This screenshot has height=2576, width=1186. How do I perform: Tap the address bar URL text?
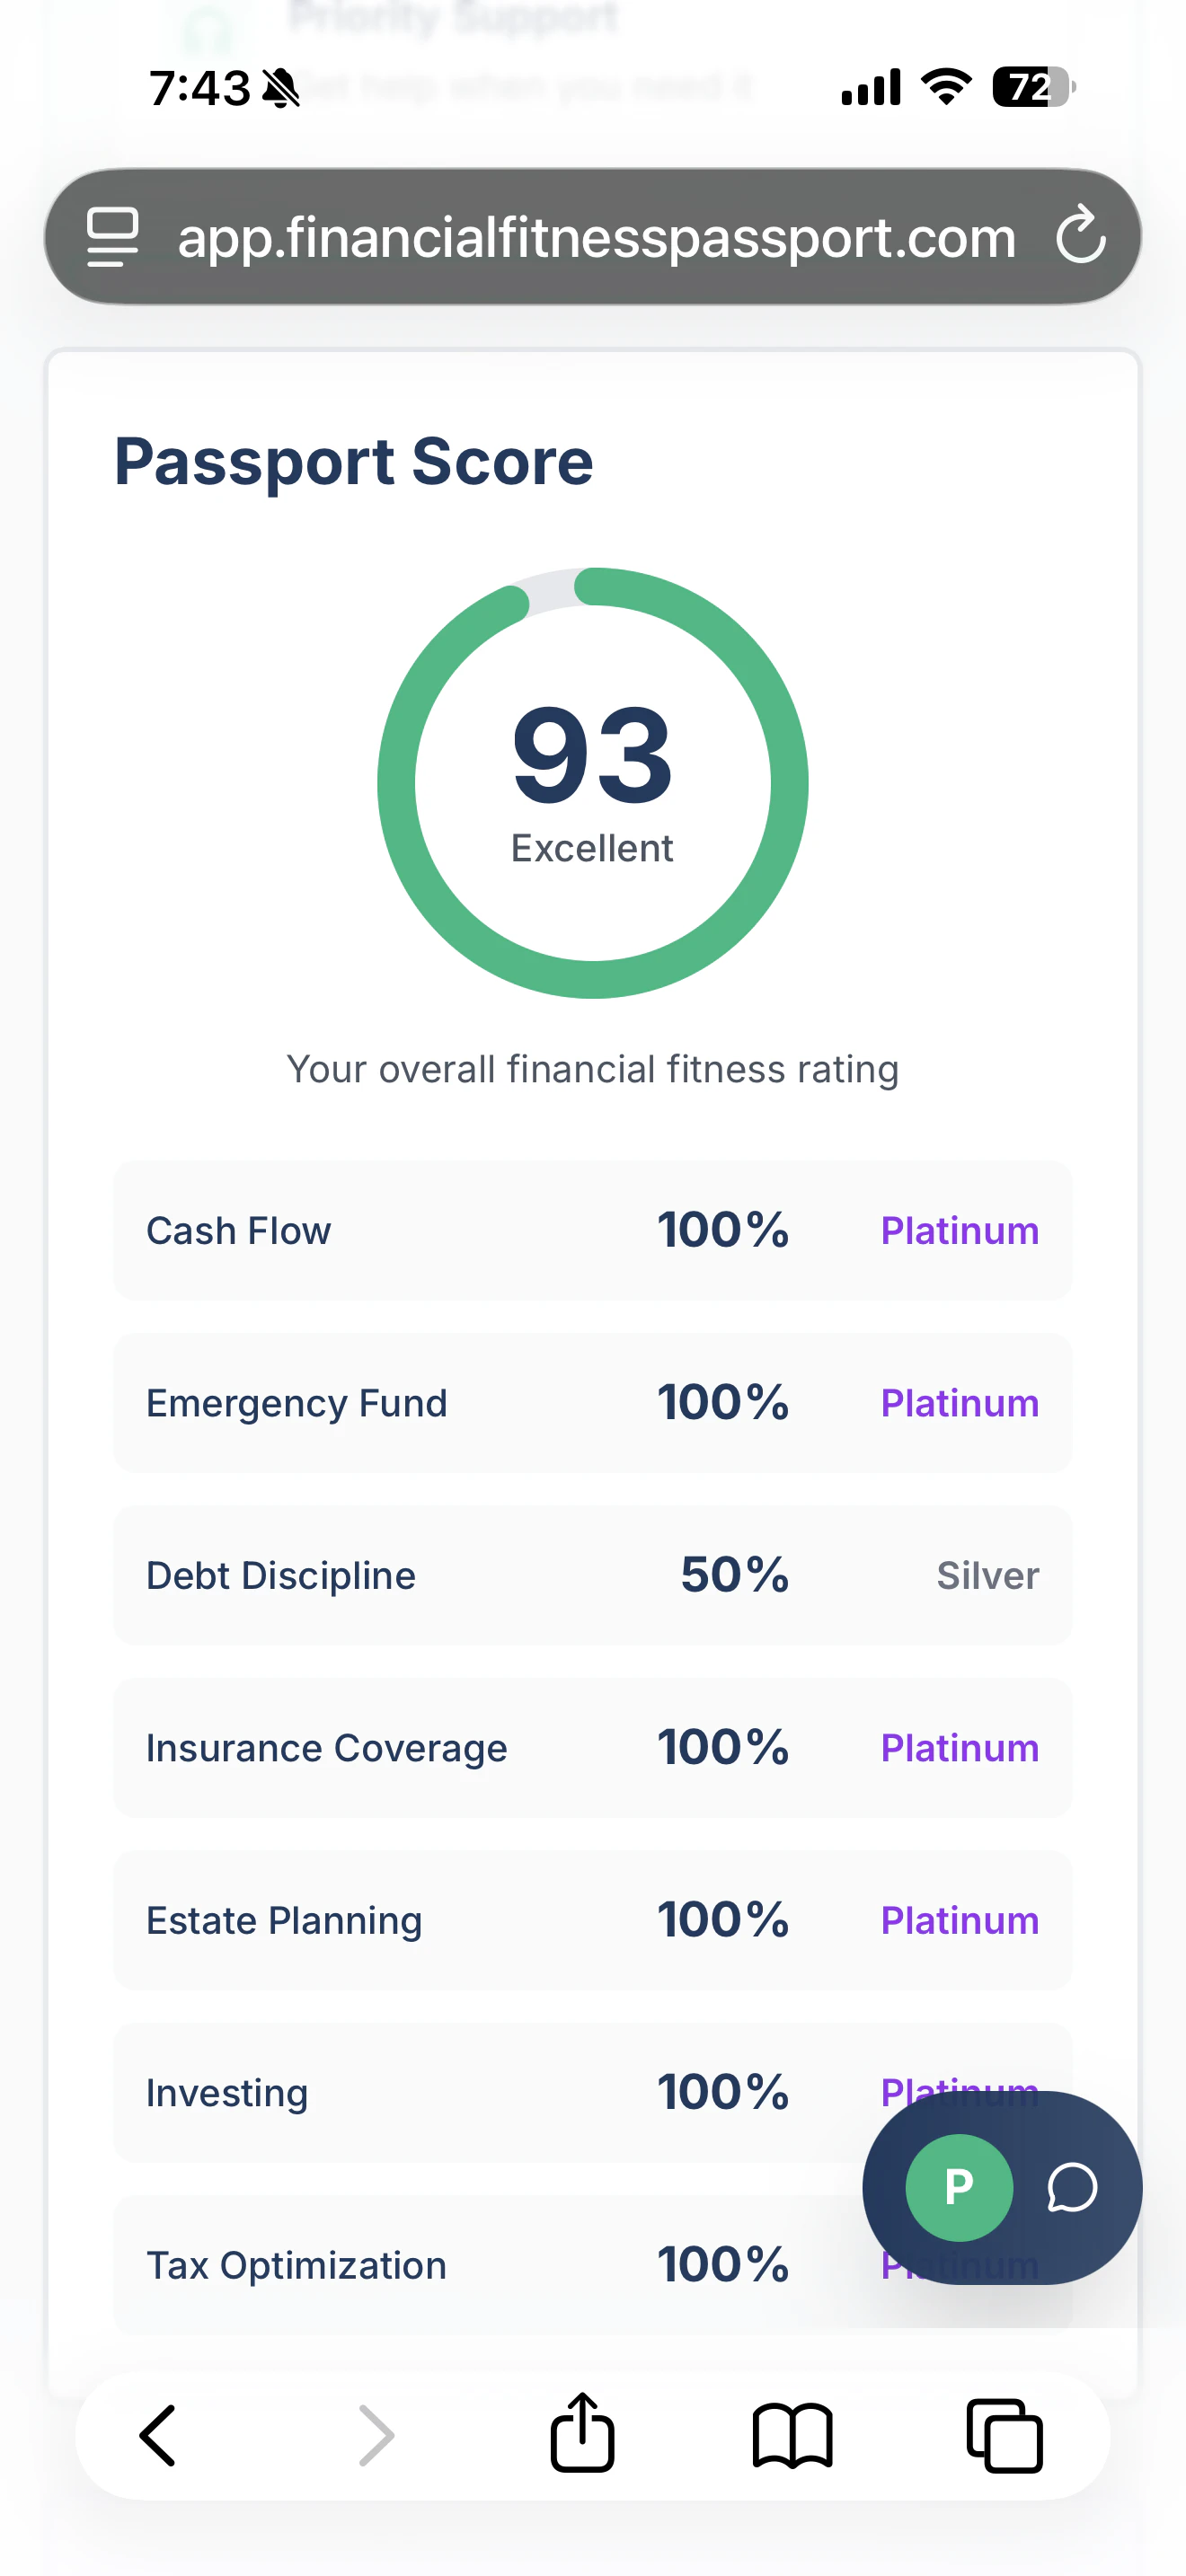(x=596, y=238)
